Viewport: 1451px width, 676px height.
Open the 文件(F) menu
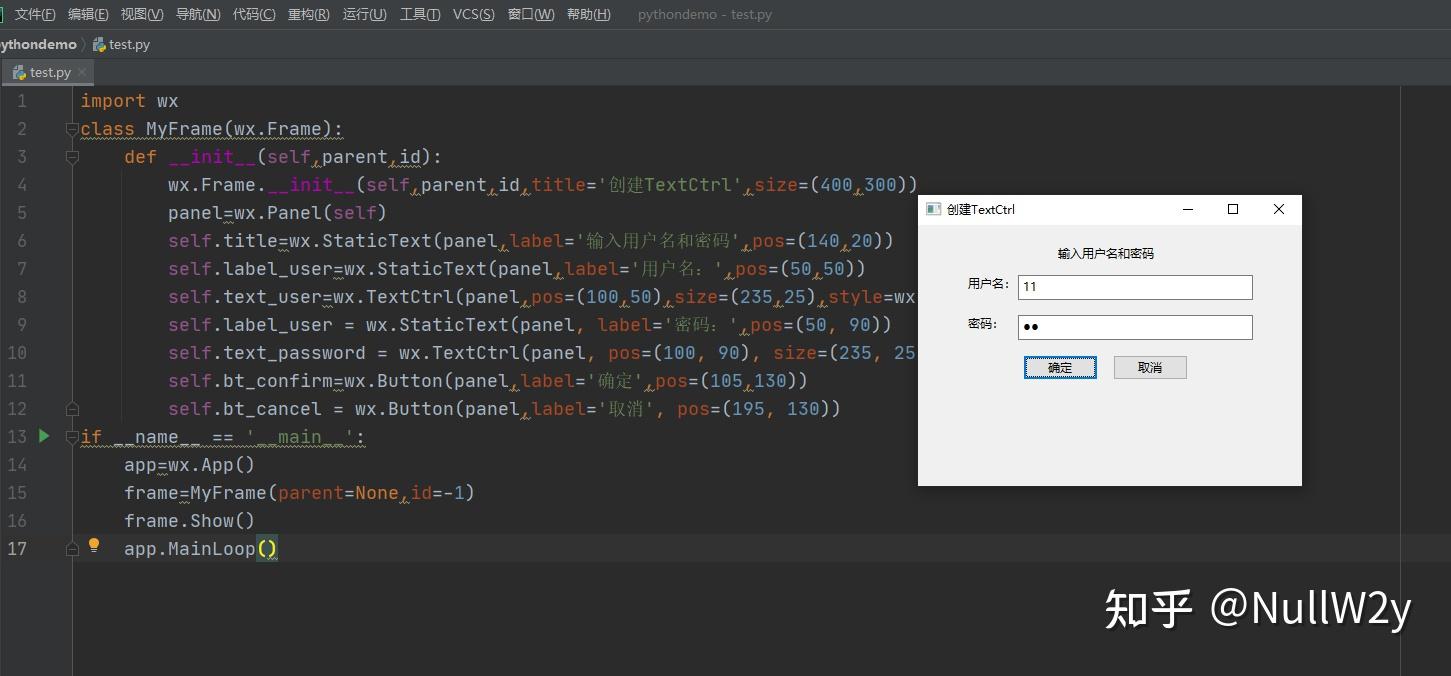35,14
